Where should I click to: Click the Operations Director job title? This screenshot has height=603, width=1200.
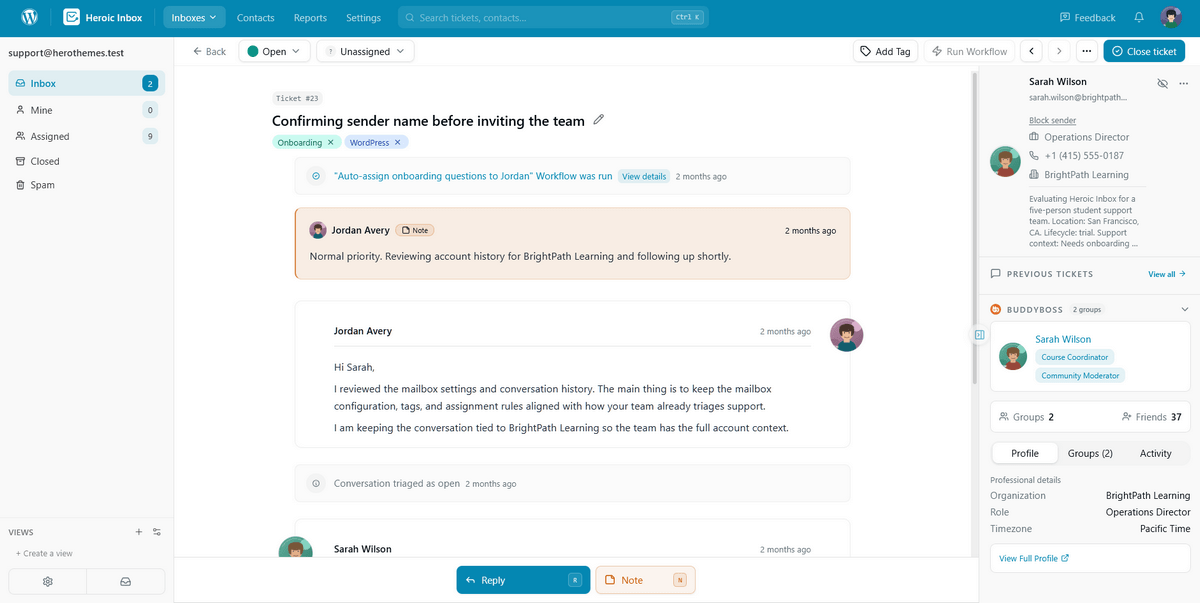point(1086,137)
